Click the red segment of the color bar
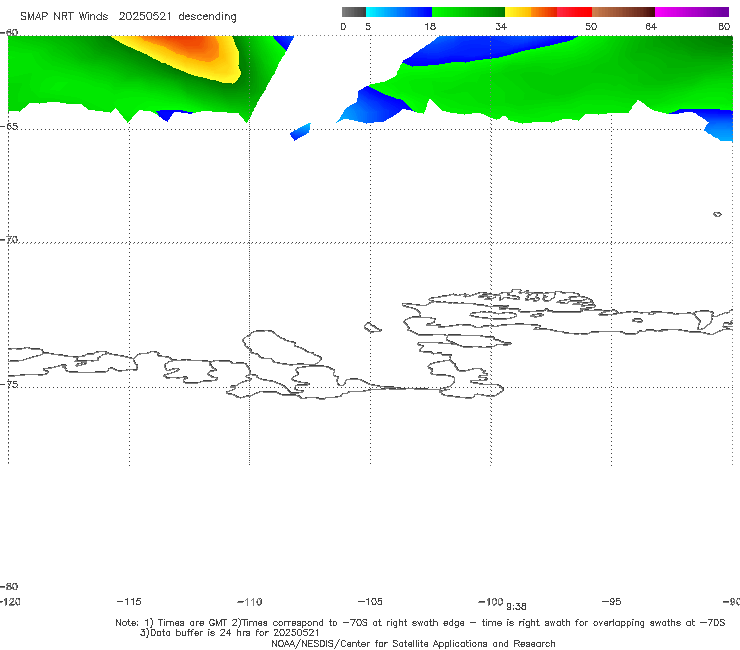 tap(574, 12)
